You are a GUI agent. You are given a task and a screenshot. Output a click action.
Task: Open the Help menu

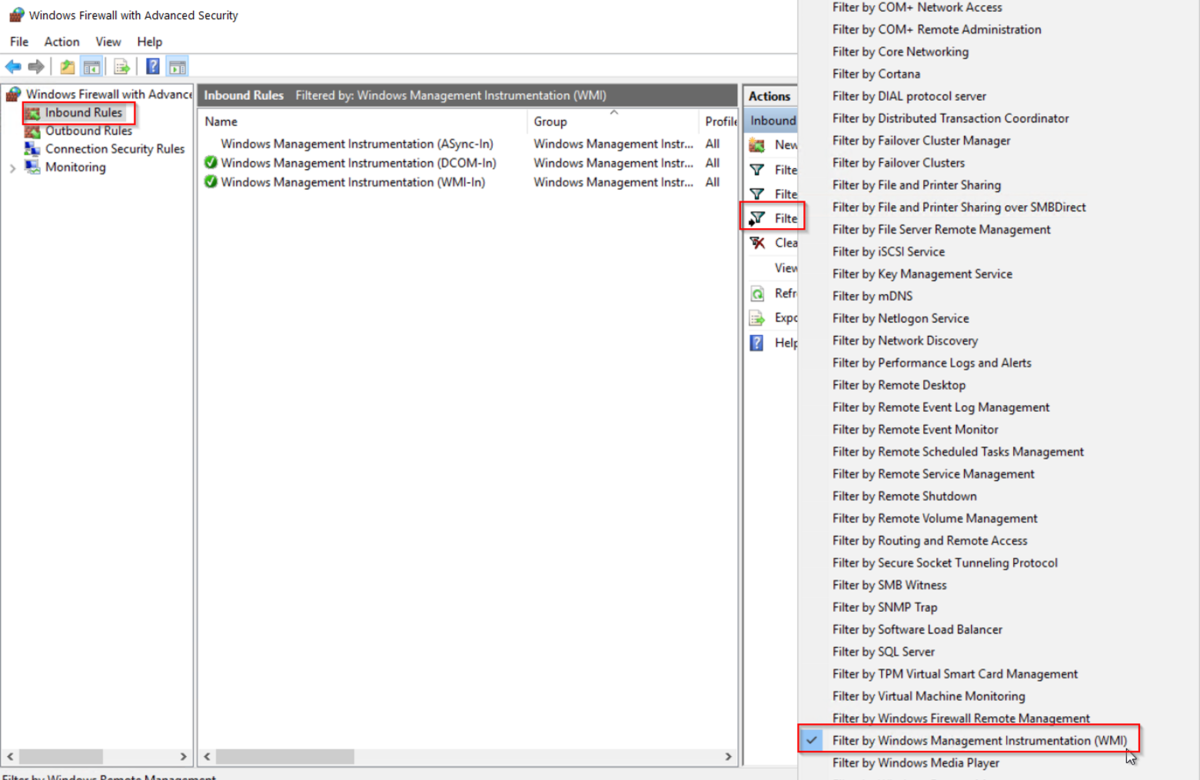tap(150, 42)
